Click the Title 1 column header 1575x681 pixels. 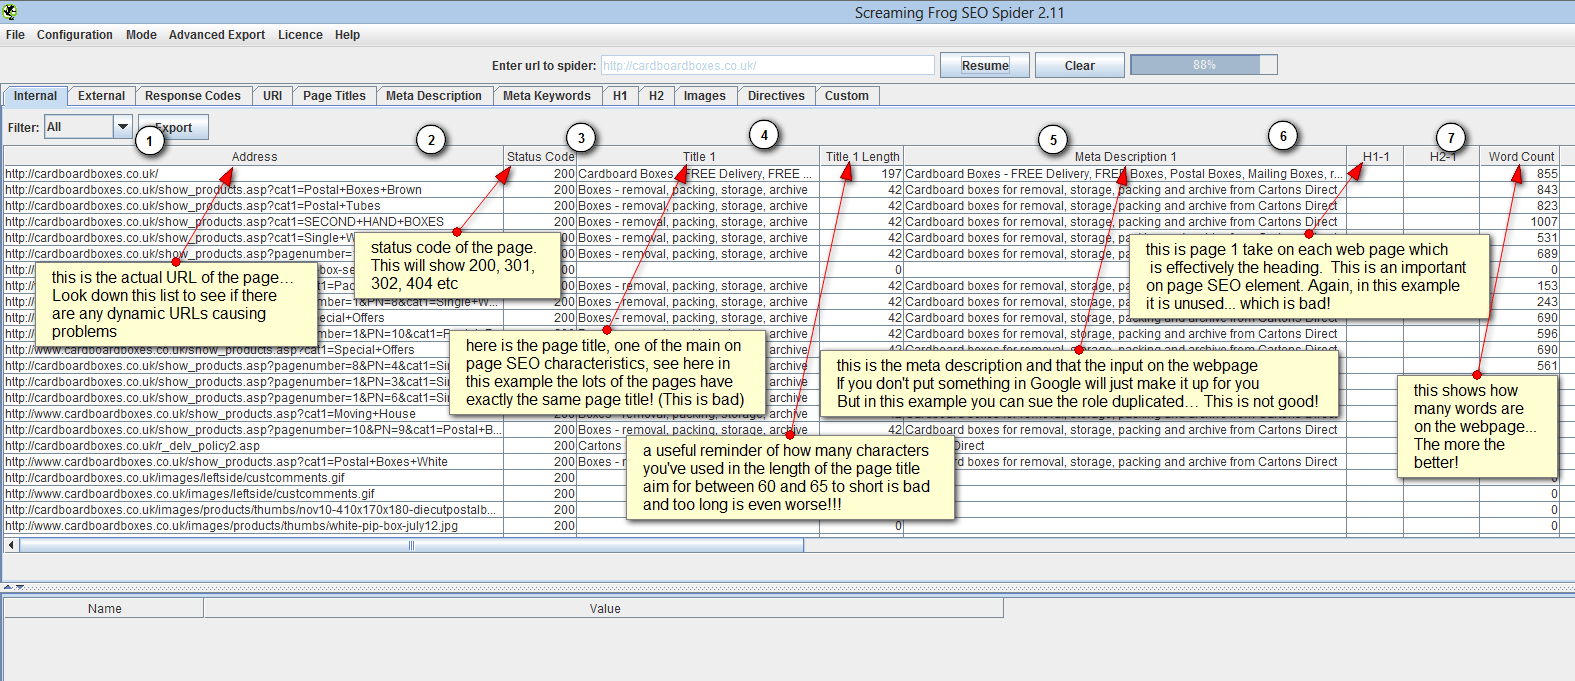698,157
